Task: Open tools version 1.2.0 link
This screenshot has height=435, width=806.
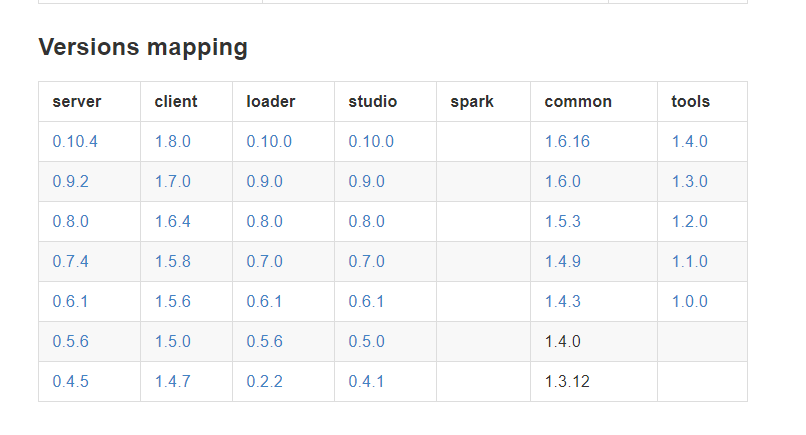Action: (x=690, y=222)
